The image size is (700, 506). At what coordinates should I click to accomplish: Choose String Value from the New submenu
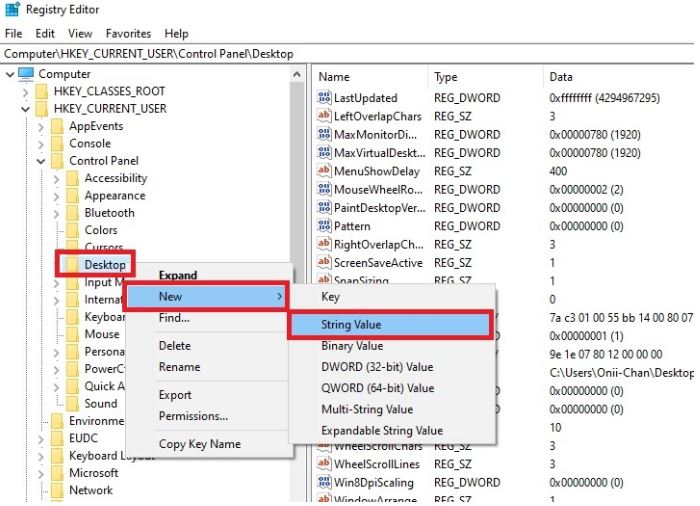[x=351, y=325]
